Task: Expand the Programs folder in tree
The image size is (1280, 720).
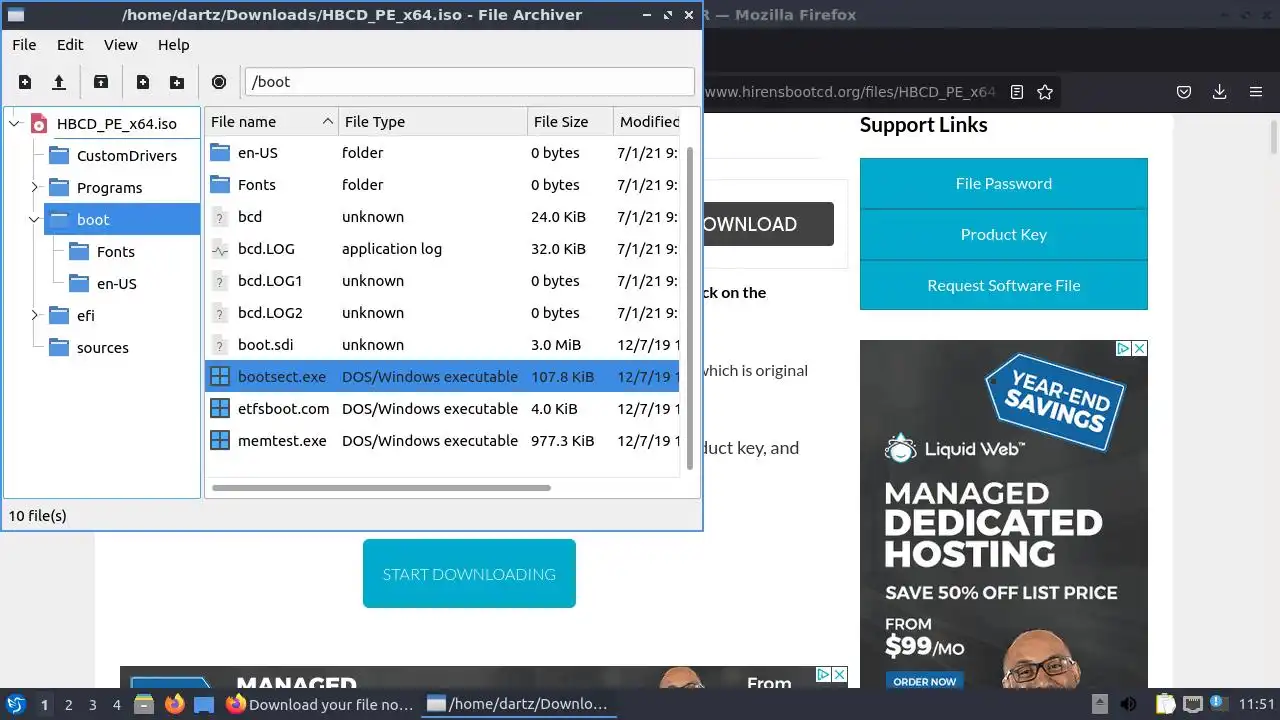Action: pyautogui.click(x=34, y=188)
